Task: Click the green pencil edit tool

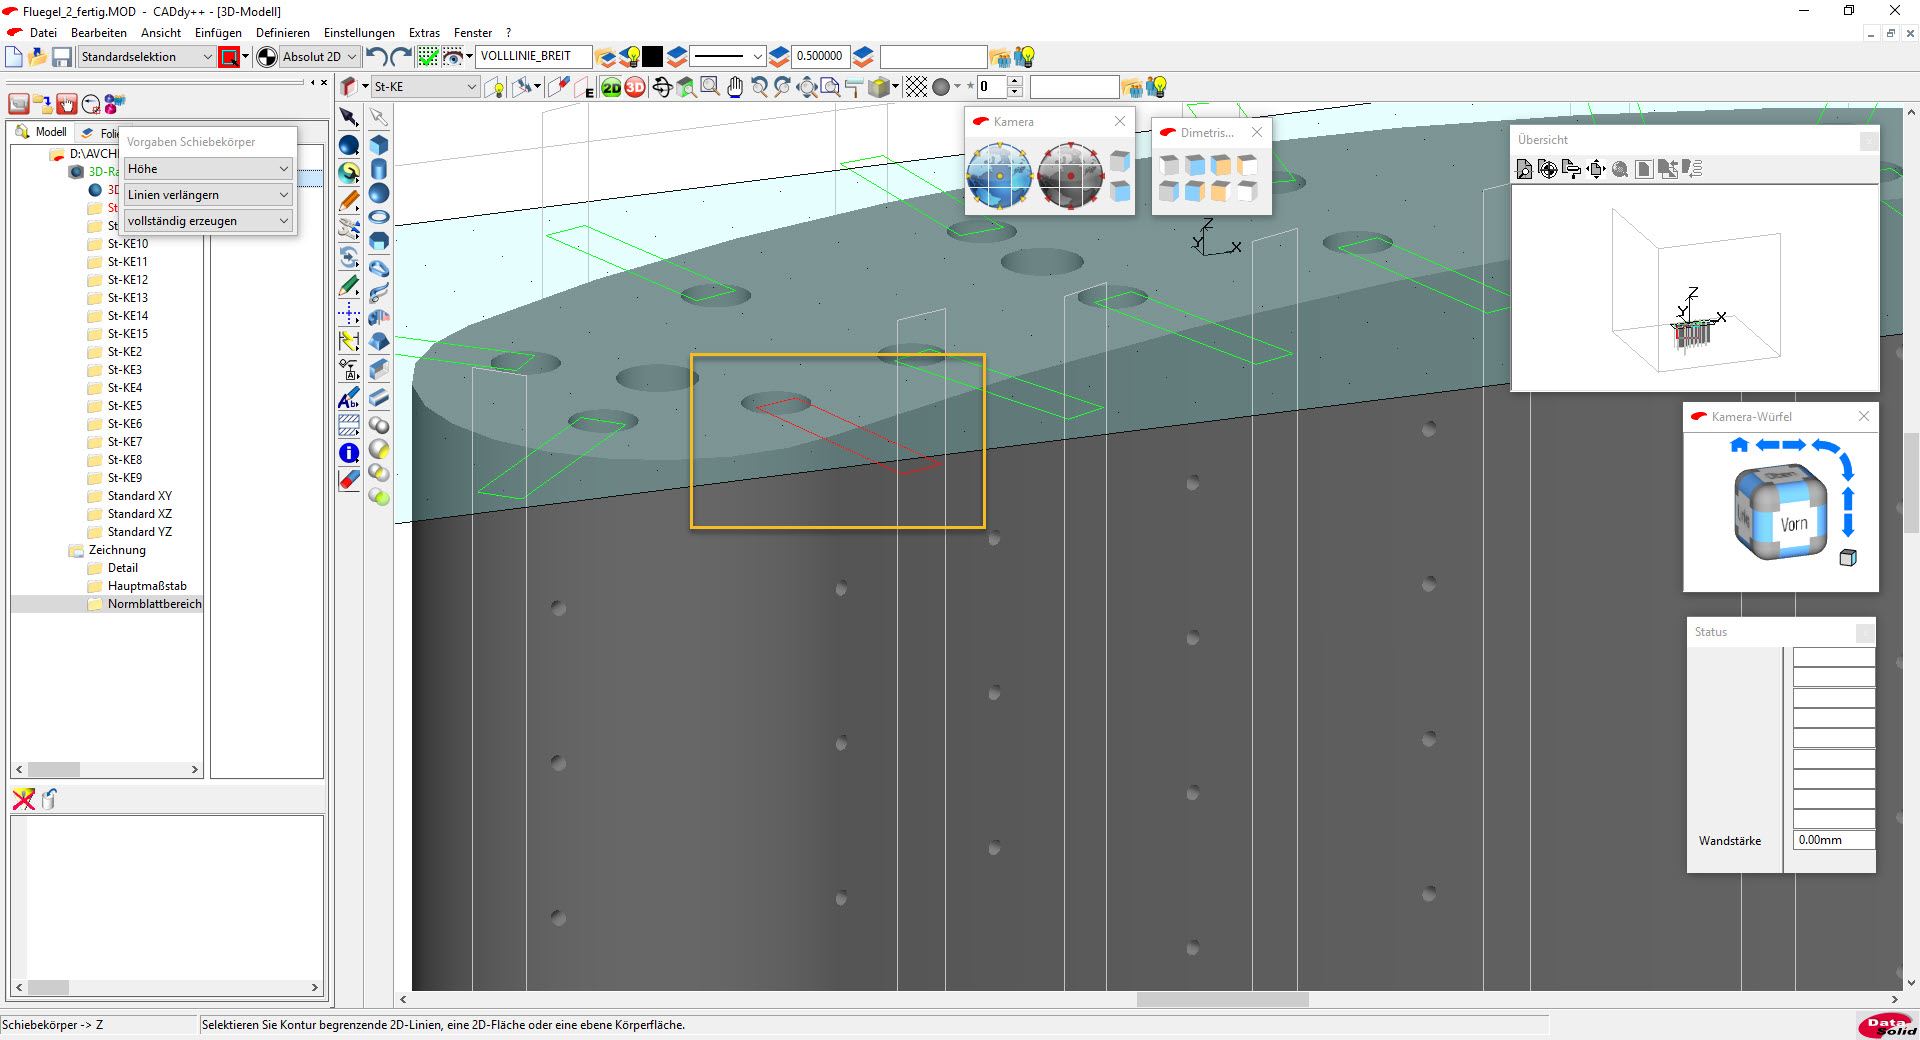Action: click(348, 287)
